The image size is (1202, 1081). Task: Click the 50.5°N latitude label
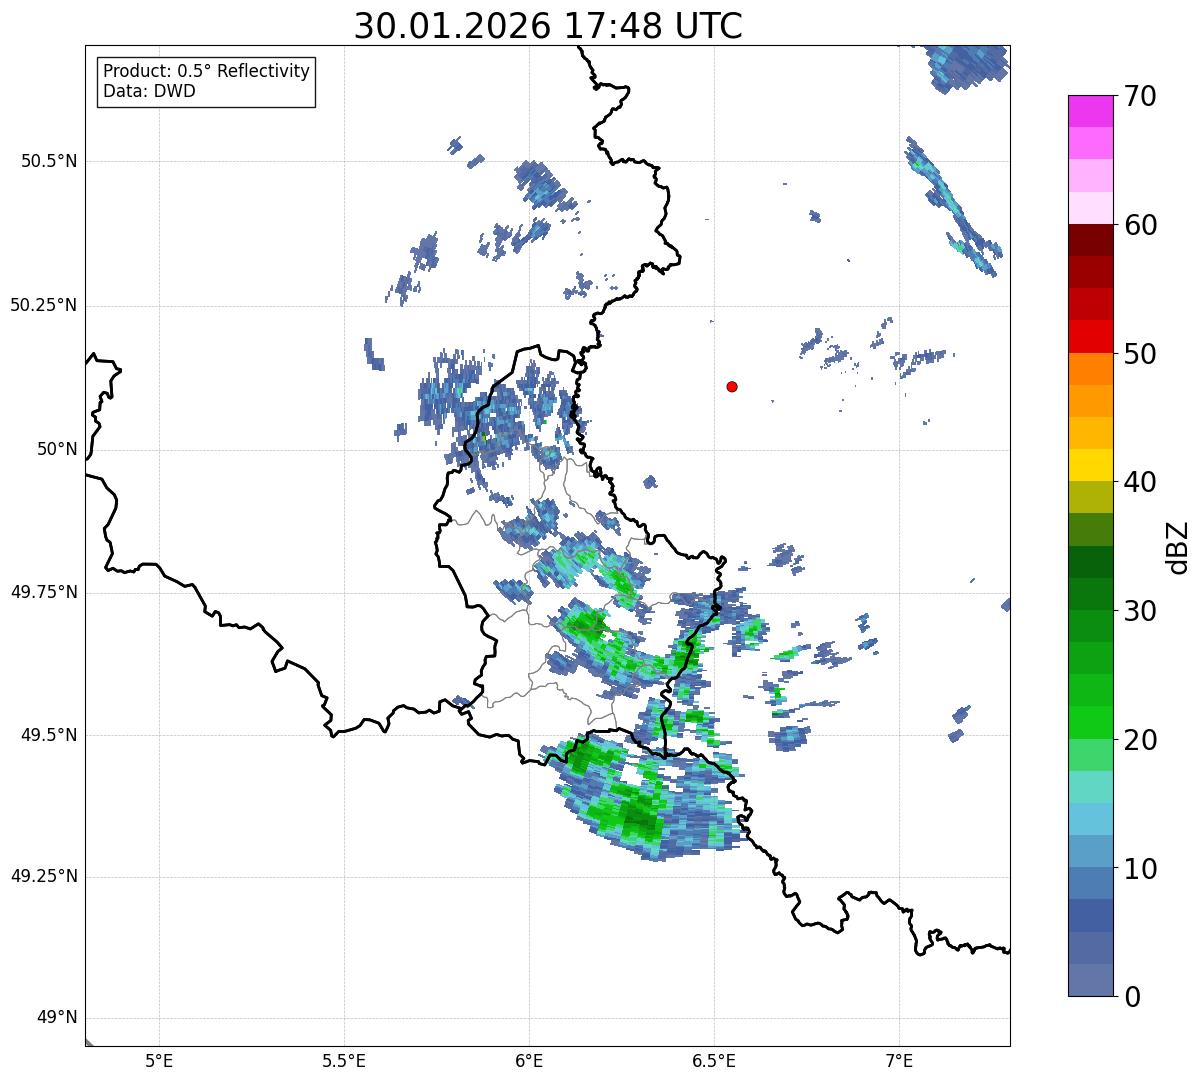coord(49,162)
